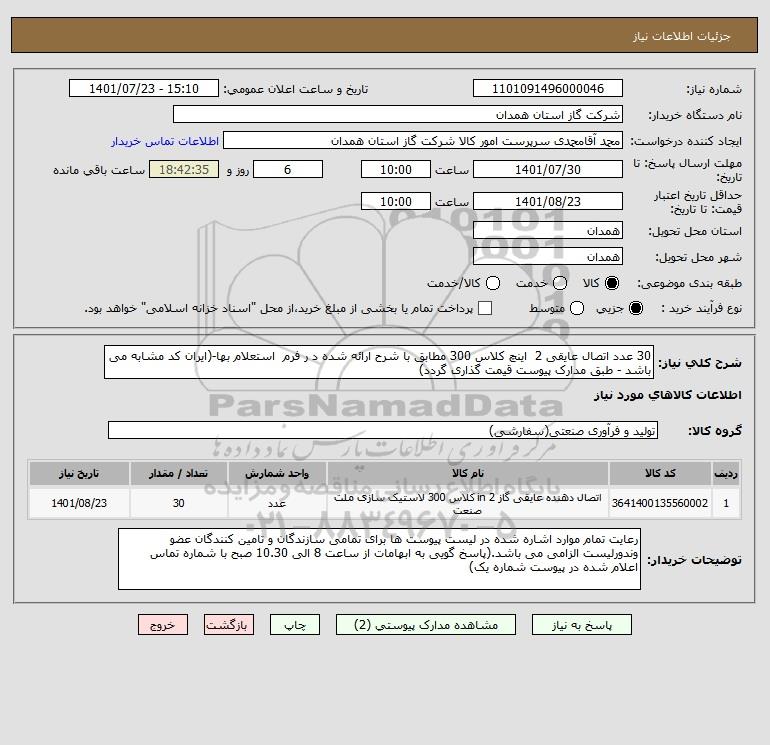
Task: Click the گروه کالا field تولید و فرآوری صنعتی
Action: (383, 430)
